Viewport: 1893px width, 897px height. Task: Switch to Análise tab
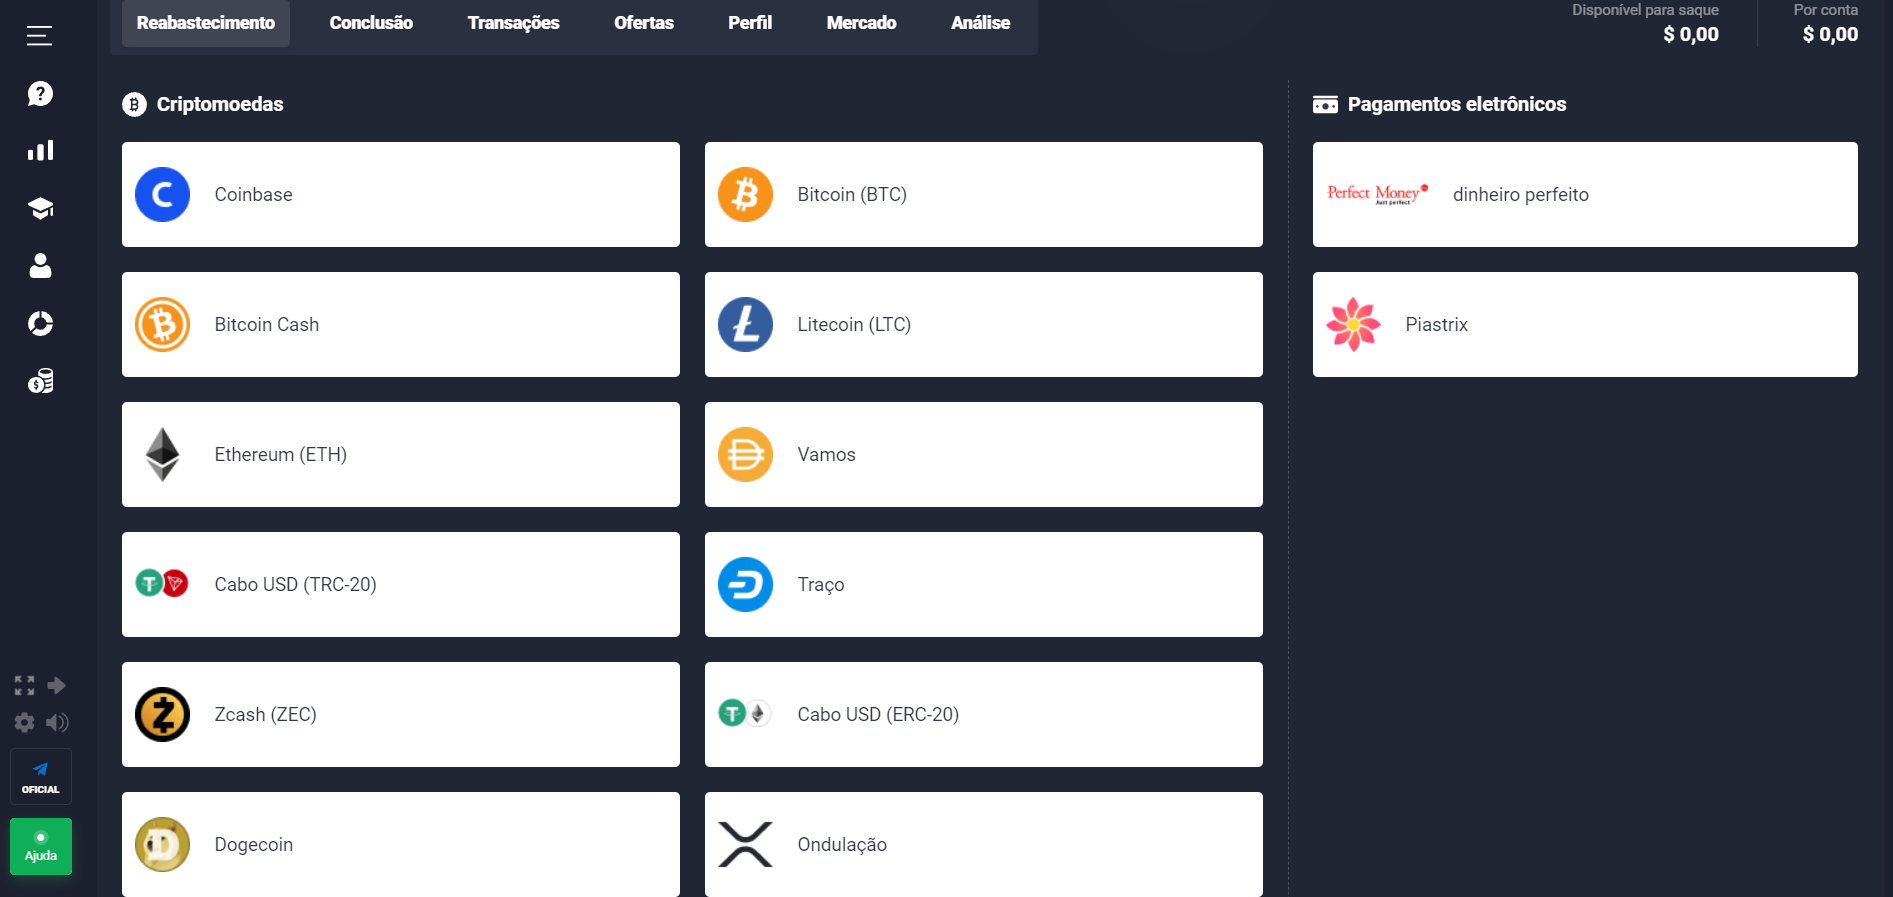click(980, 23)
